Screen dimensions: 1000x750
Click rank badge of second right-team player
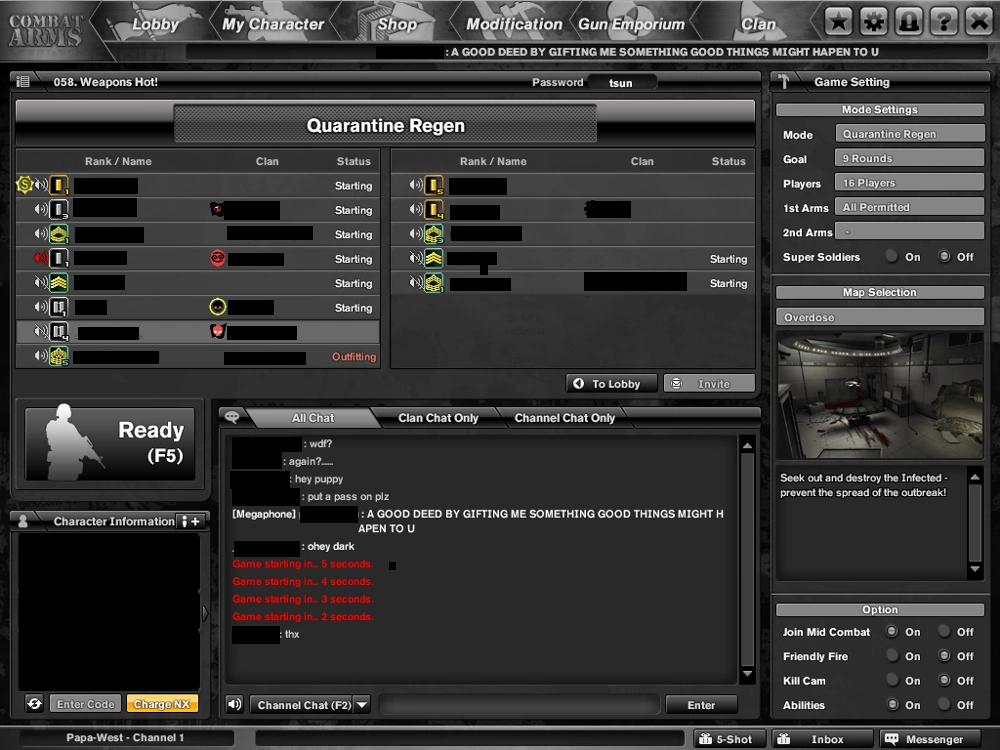434,209
